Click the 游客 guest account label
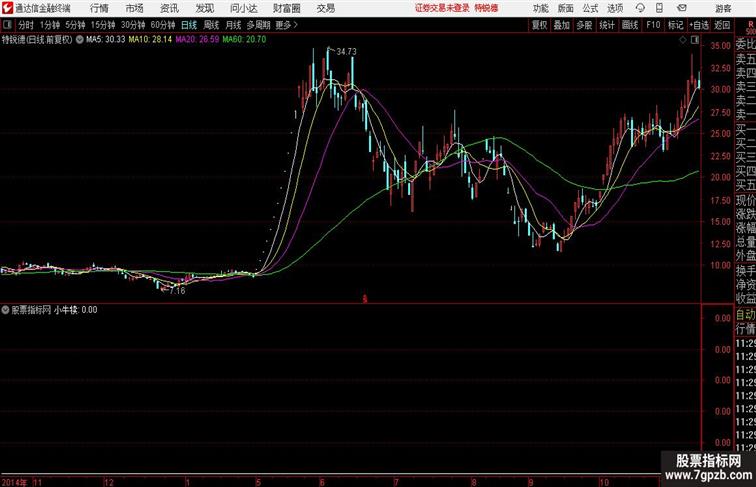Screen dimensions: 756x487 [723, 8]
